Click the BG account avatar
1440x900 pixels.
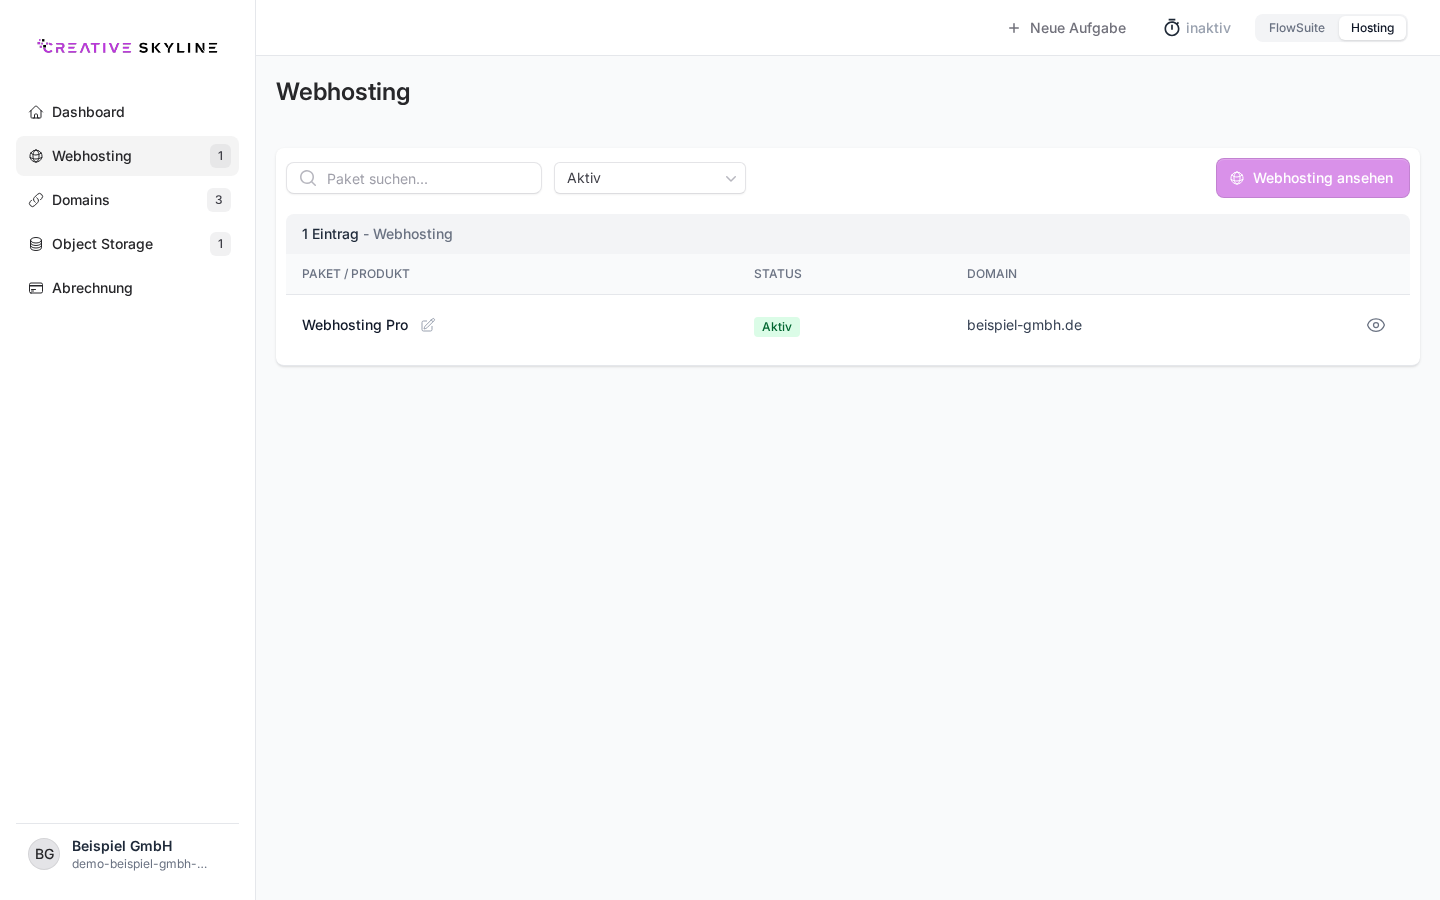[44, 854]
